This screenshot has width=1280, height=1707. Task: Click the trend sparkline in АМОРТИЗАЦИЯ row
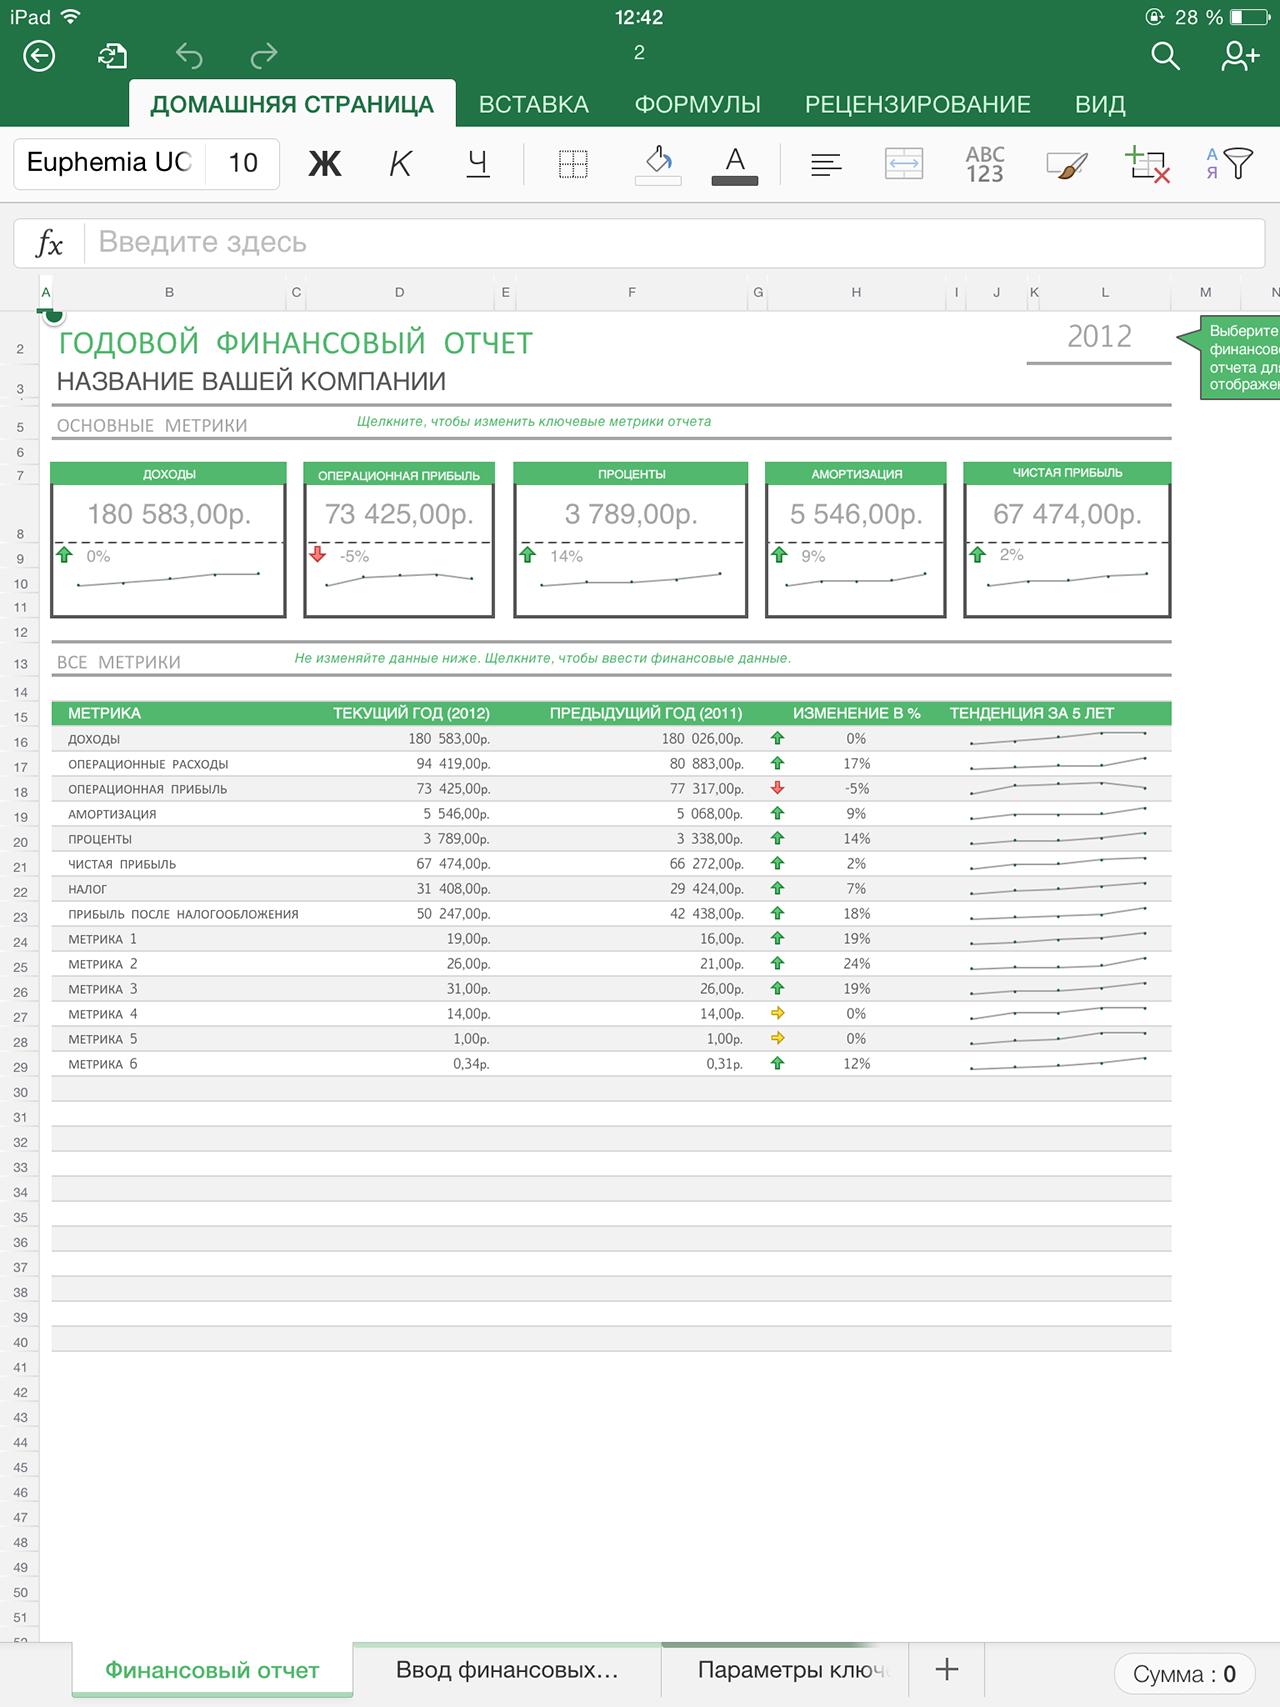pos(1058,814)
